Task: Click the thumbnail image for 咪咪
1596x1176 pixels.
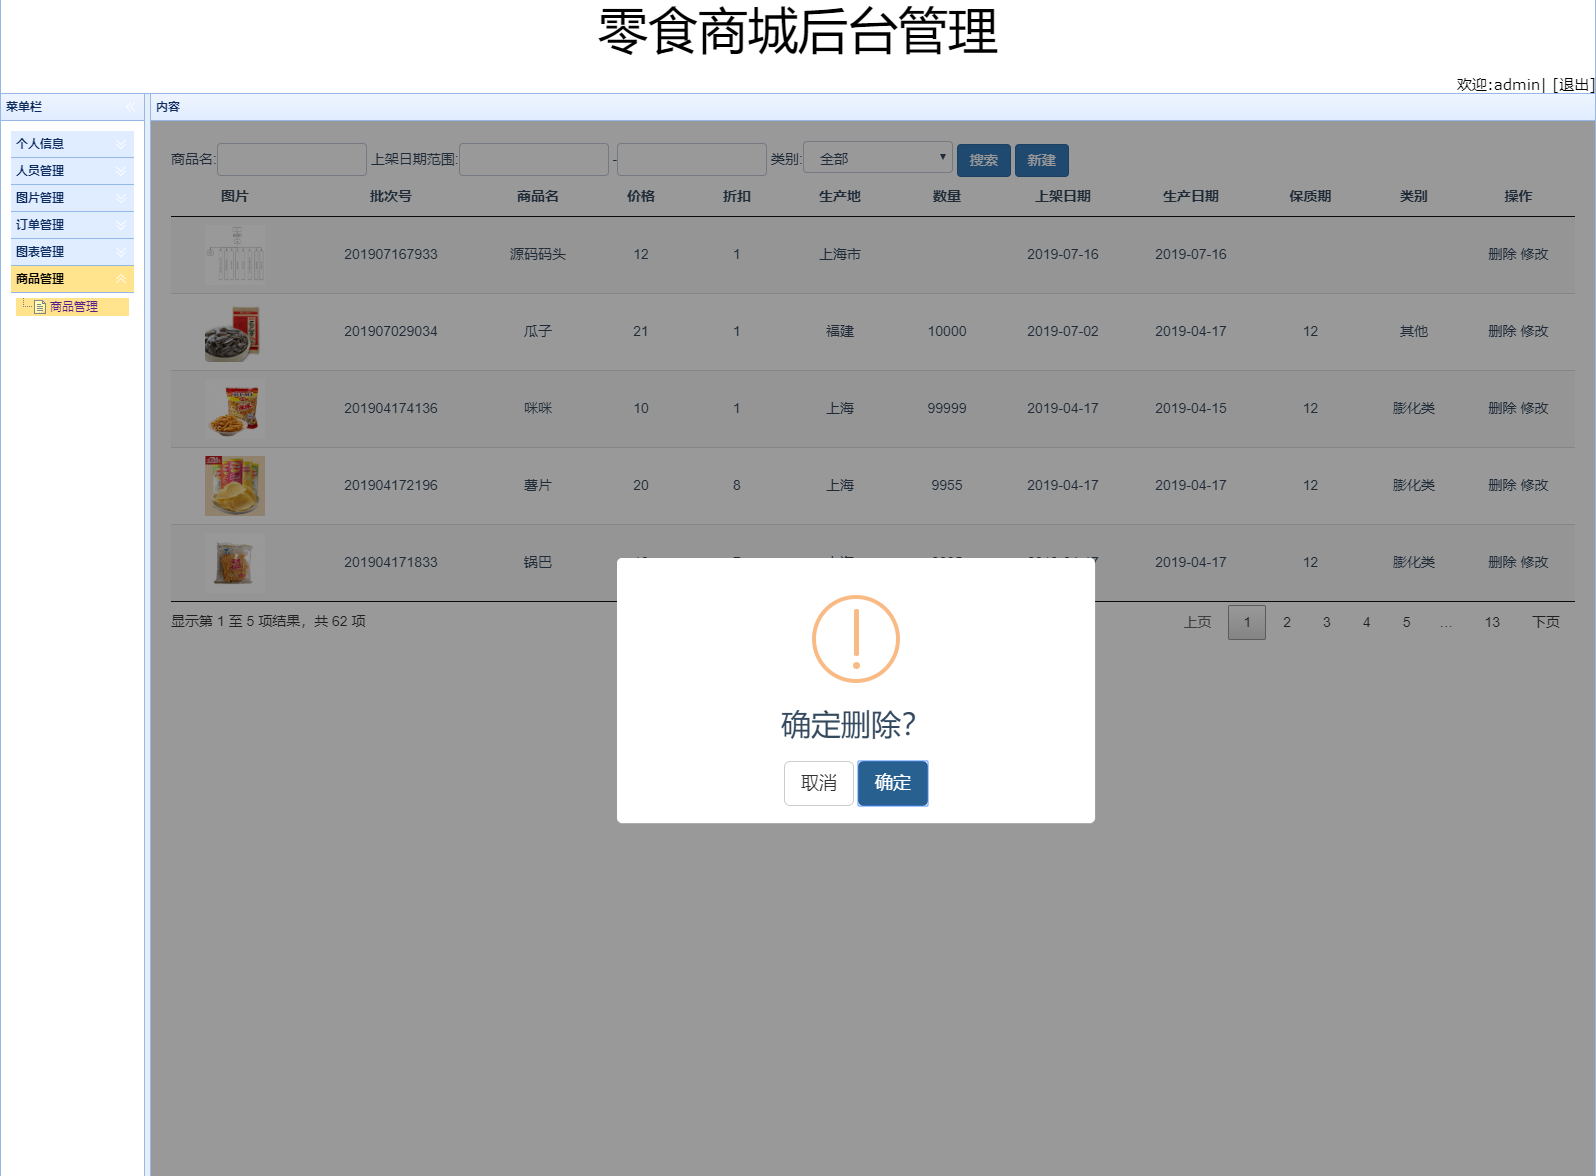Action: pyautogui.click(x=235, y=409)
